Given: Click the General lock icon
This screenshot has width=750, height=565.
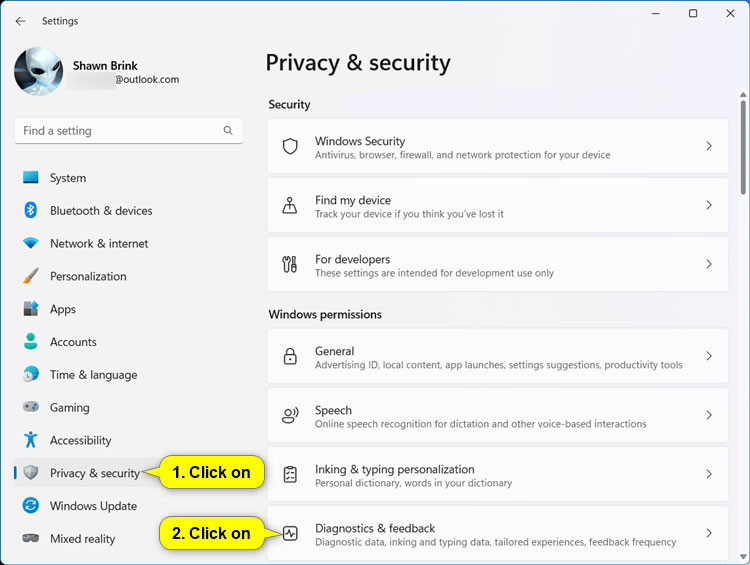Looking at the screenshot, I should (290, 357).
